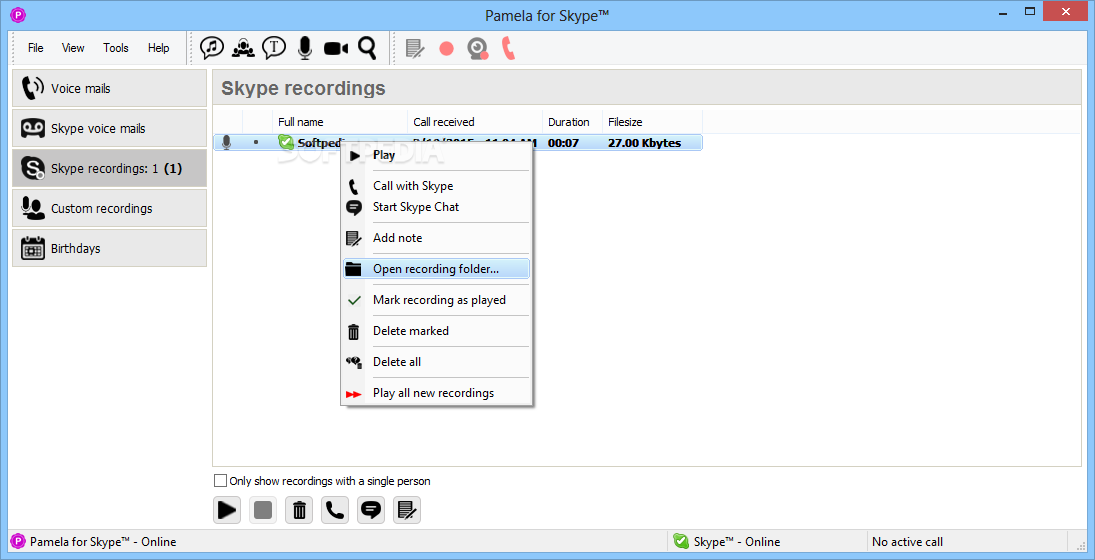Click the Skype Online status indicator

726,542
